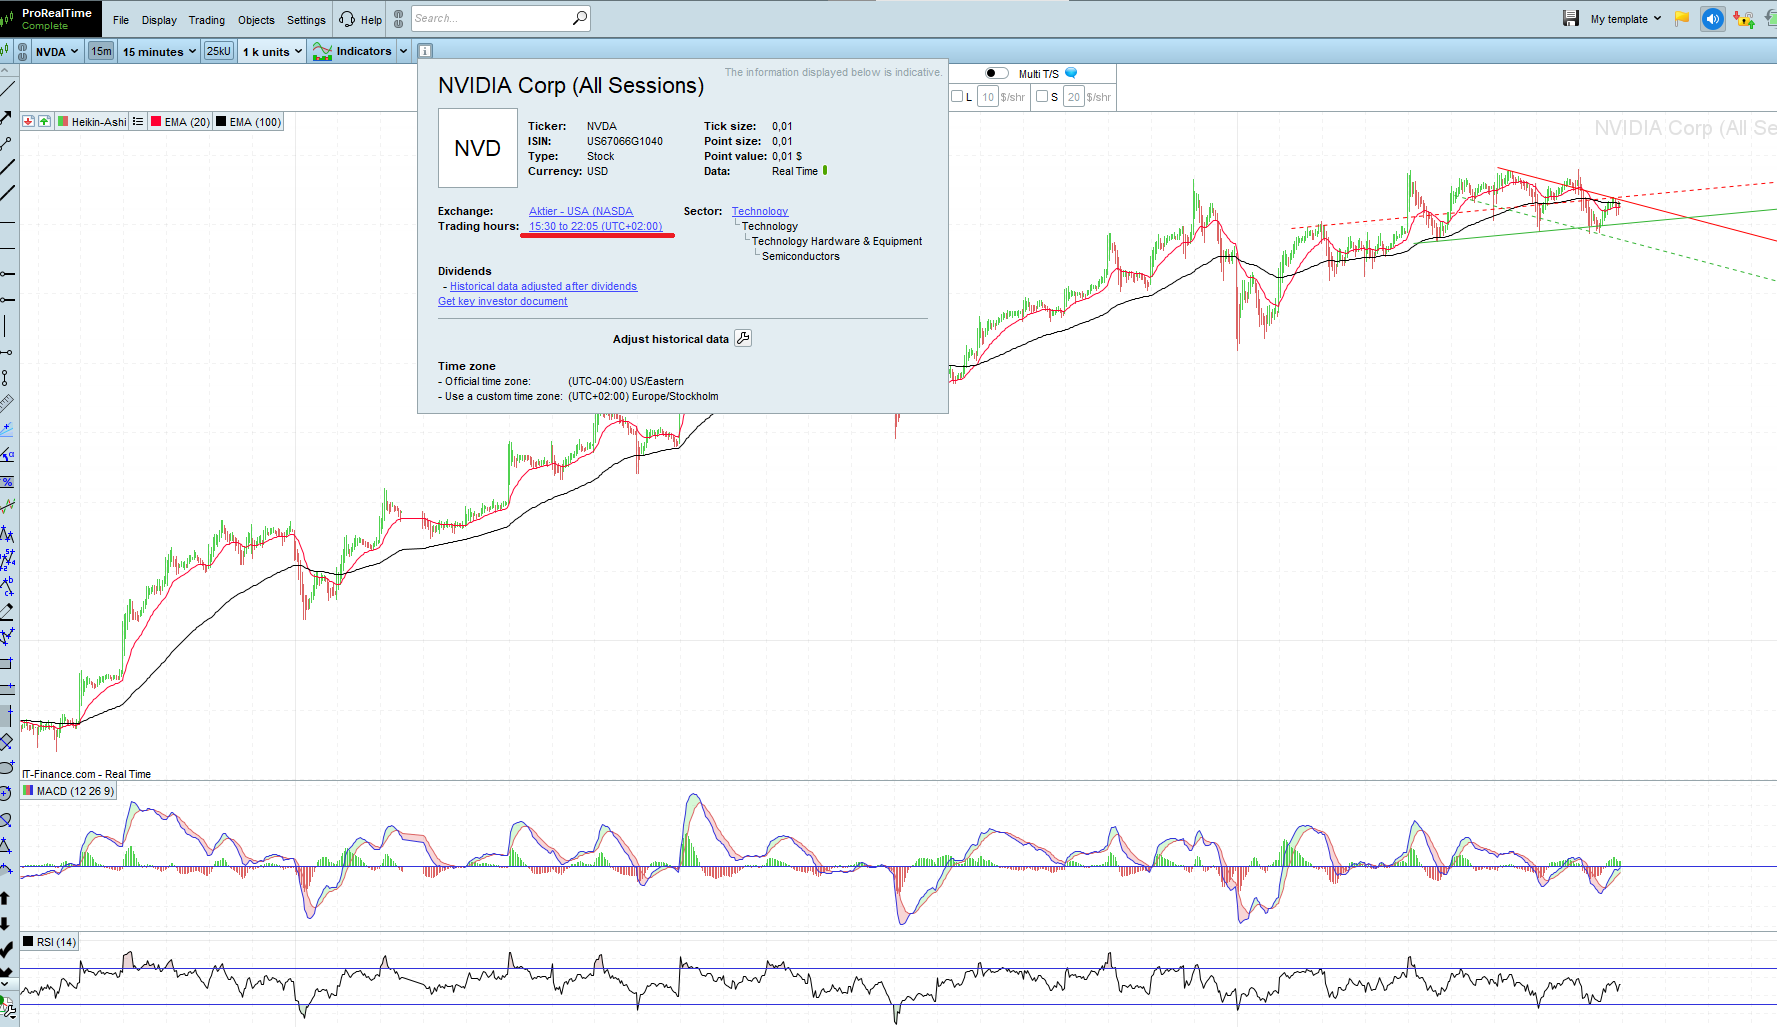Click the NVD logo box in the info panel
This screenshot has width=1777, height=1027.
(x=478, y=148)
